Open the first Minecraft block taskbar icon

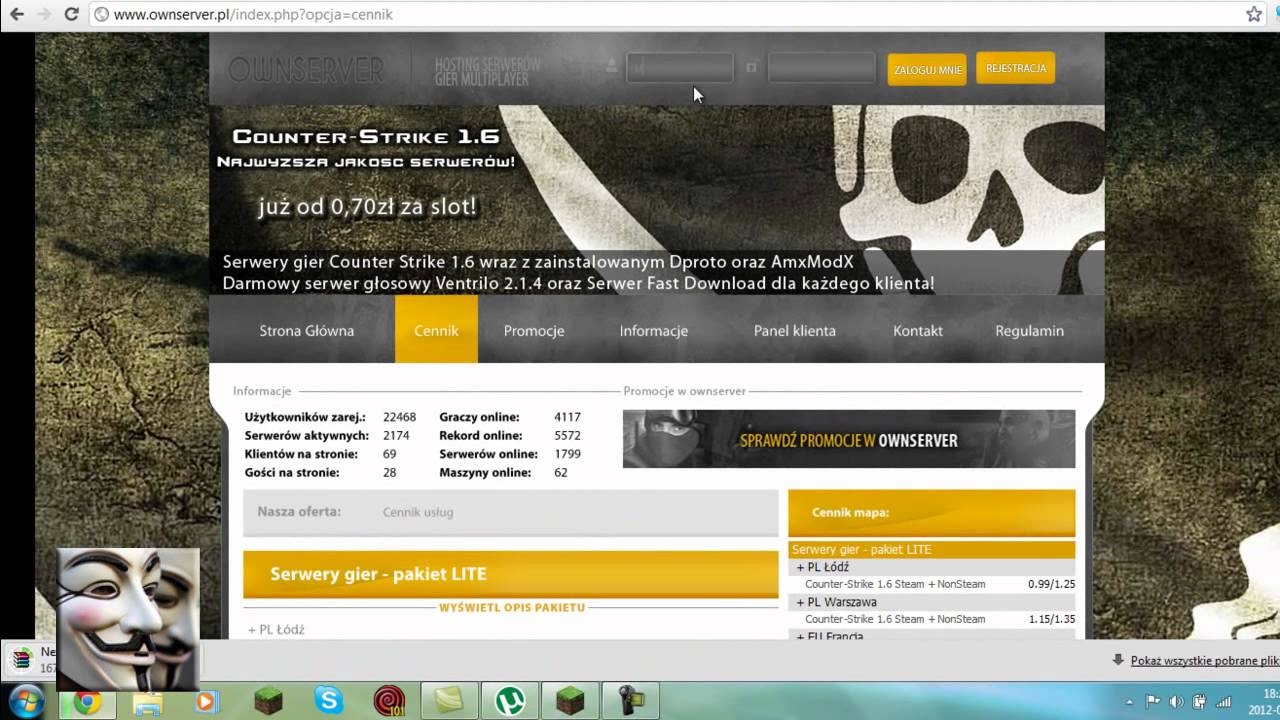[268, 702]
